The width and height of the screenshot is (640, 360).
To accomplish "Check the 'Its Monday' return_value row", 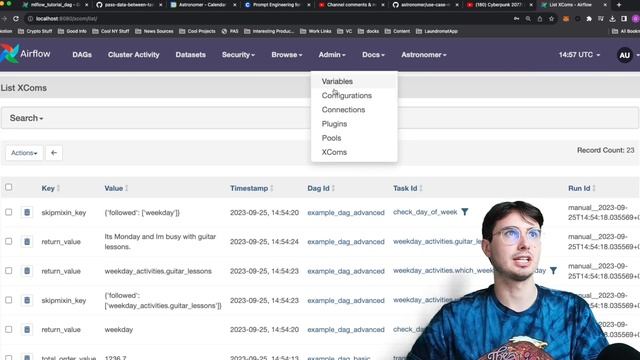I will (9, 241).
